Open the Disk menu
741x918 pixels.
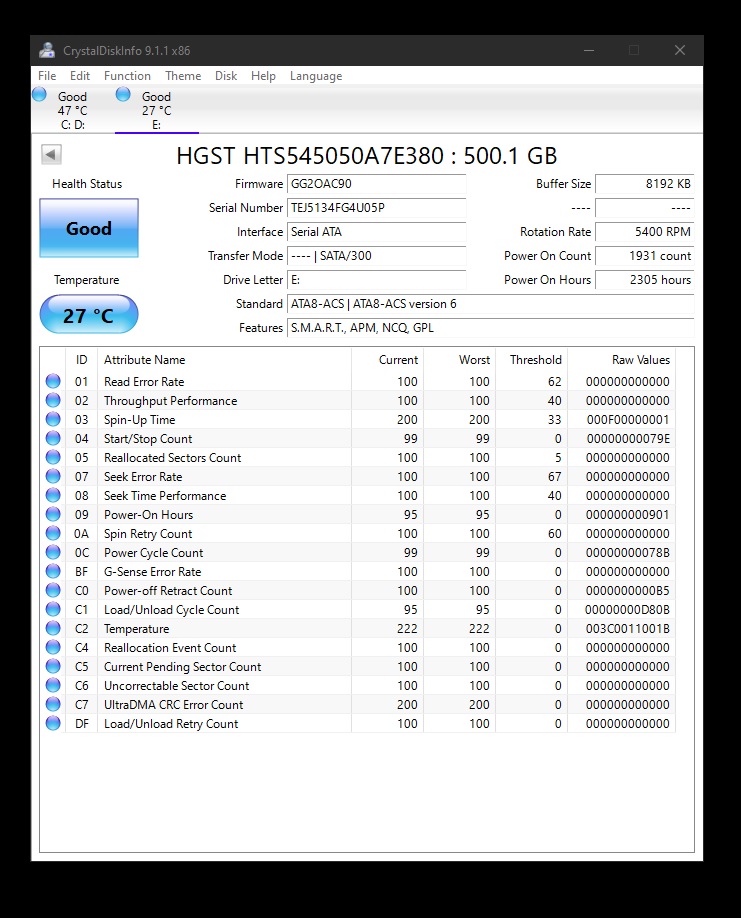point(226,76)
